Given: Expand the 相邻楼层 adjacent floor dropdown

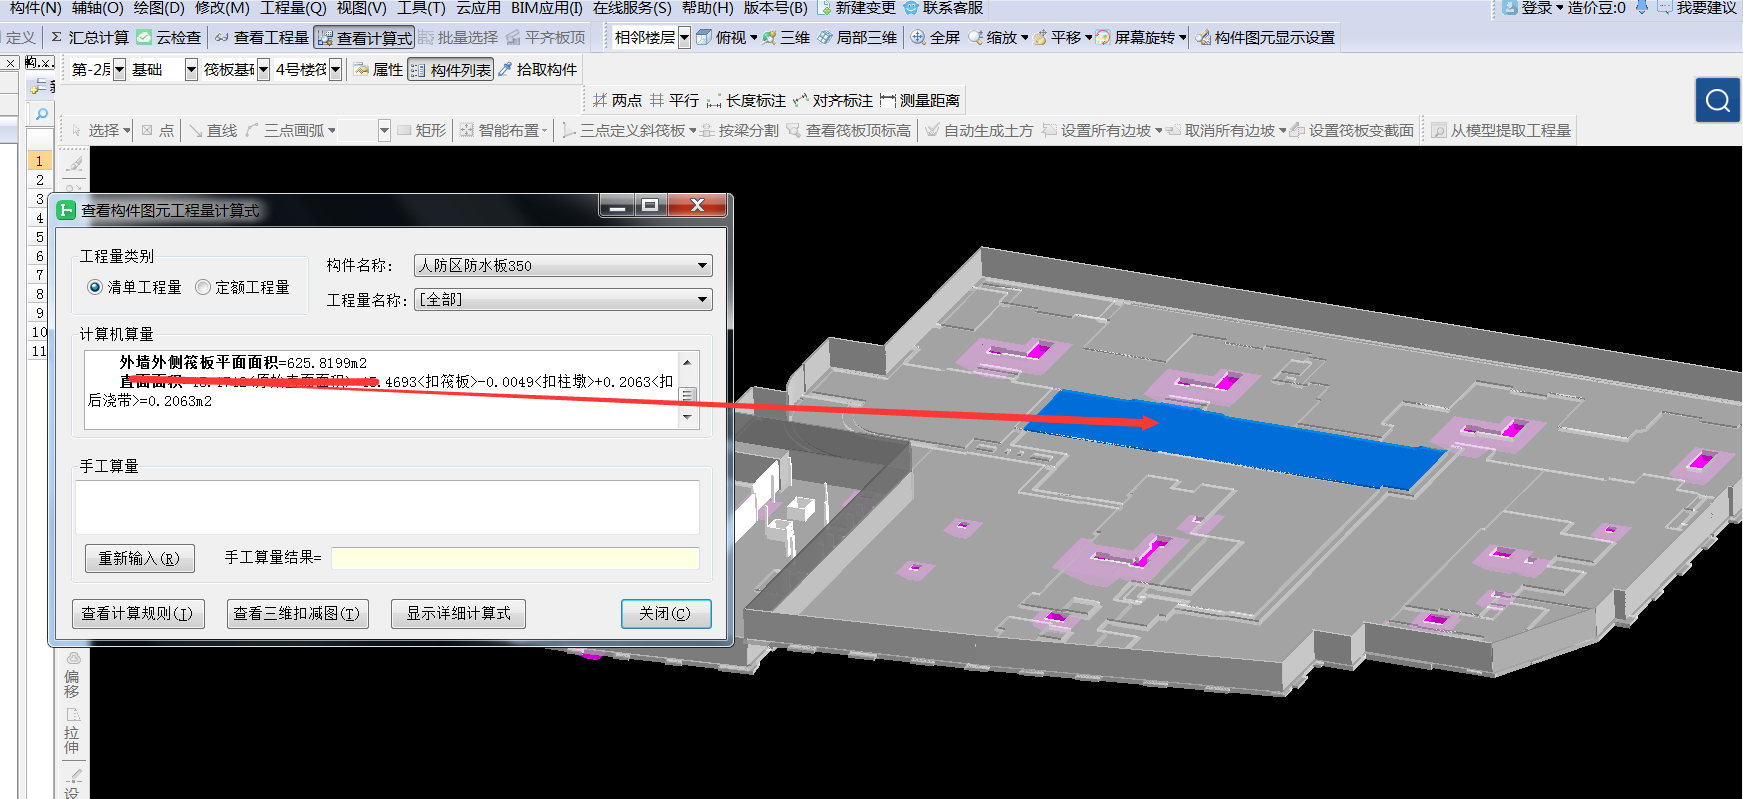Looking at the screenshot, I should tap(684, 37).
